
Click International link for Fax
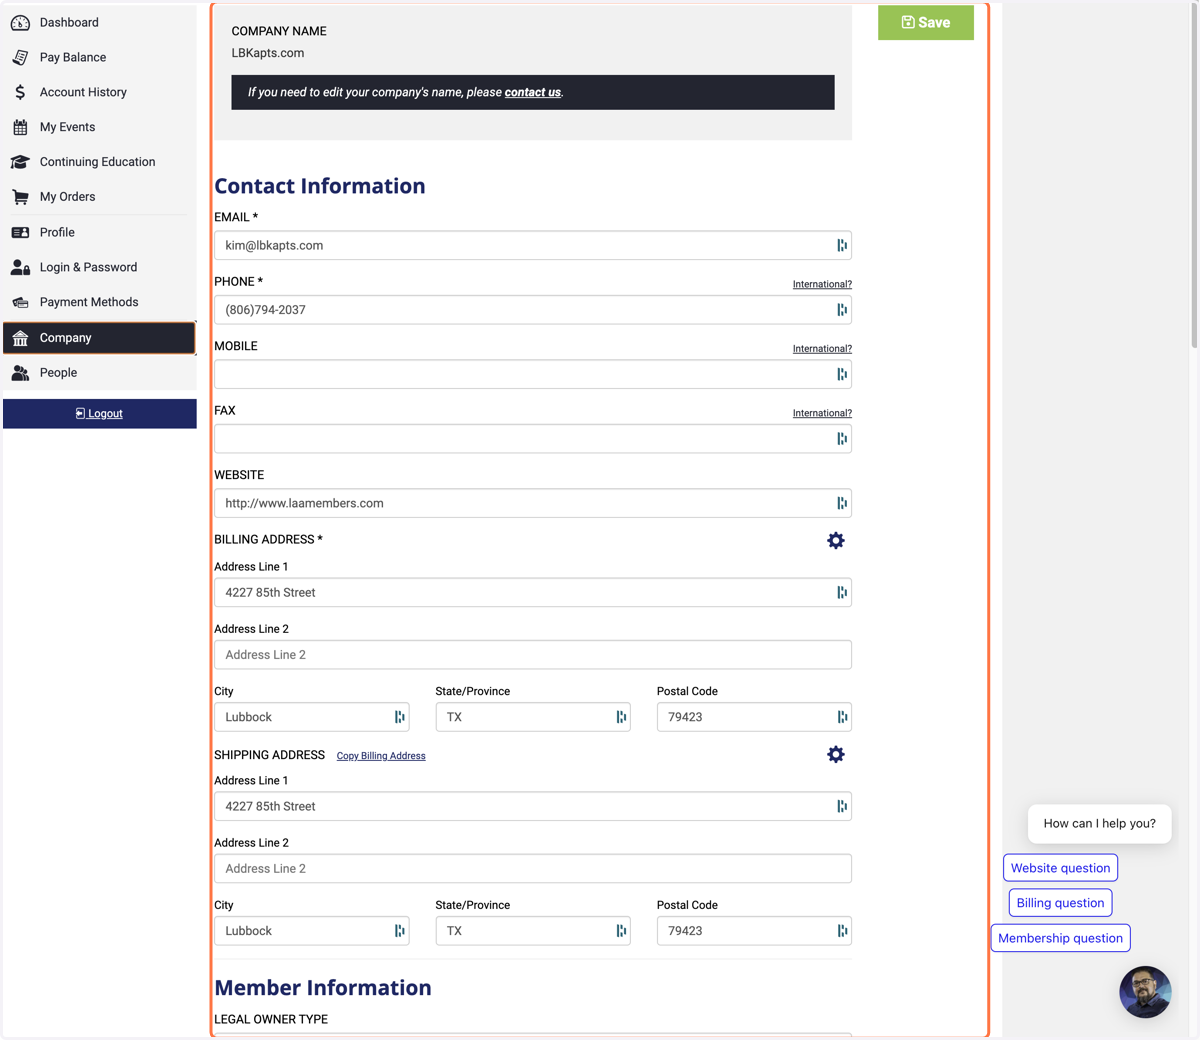[x=822, y=413]
